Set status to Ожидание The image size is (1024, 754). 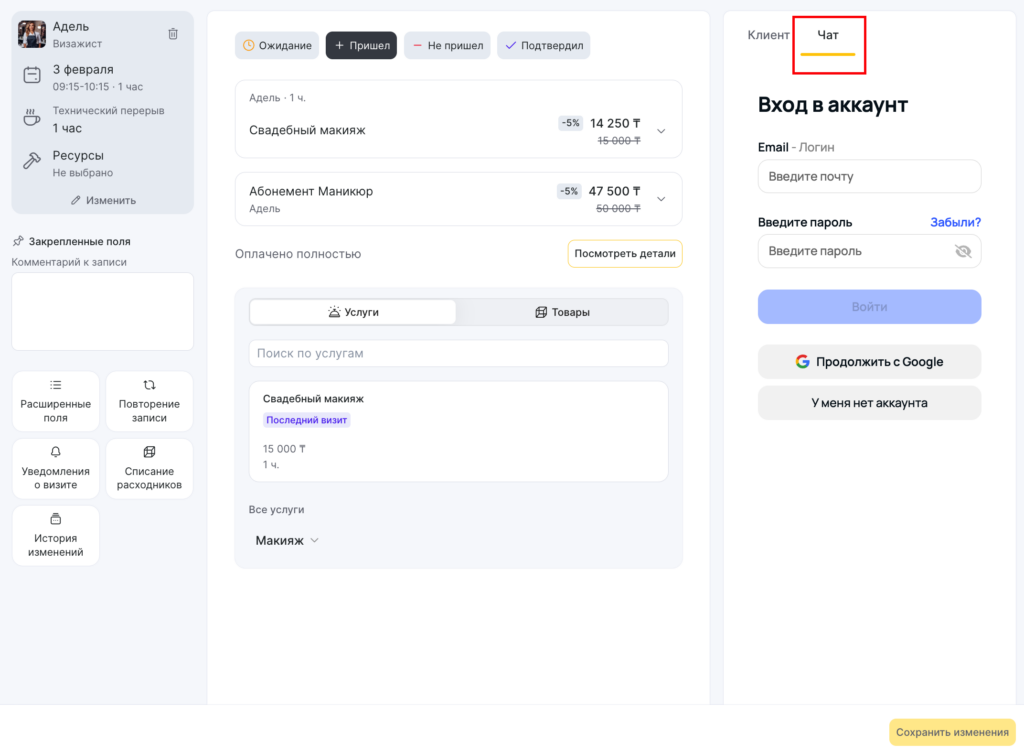coord(278,46)
